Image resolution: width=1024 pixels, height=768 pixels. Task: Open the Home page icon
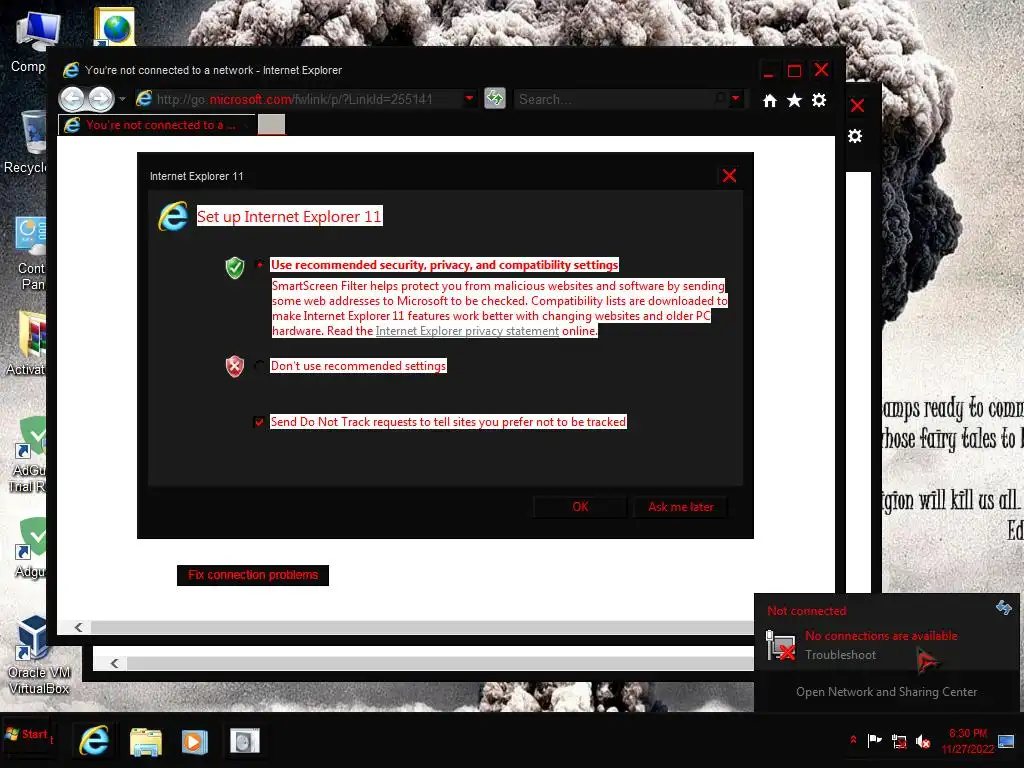[770, 101]
